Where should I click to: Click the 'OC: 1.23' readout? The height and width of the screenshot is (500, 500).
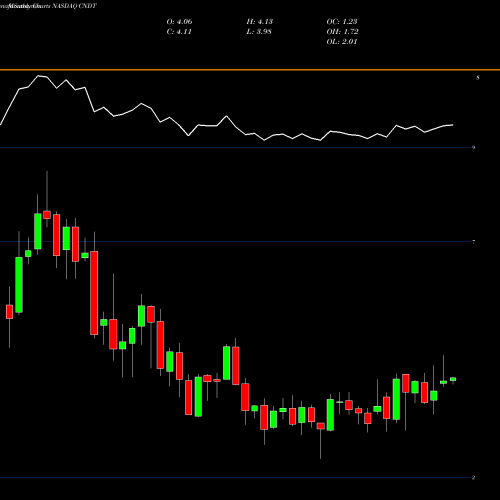pos(342,22)
